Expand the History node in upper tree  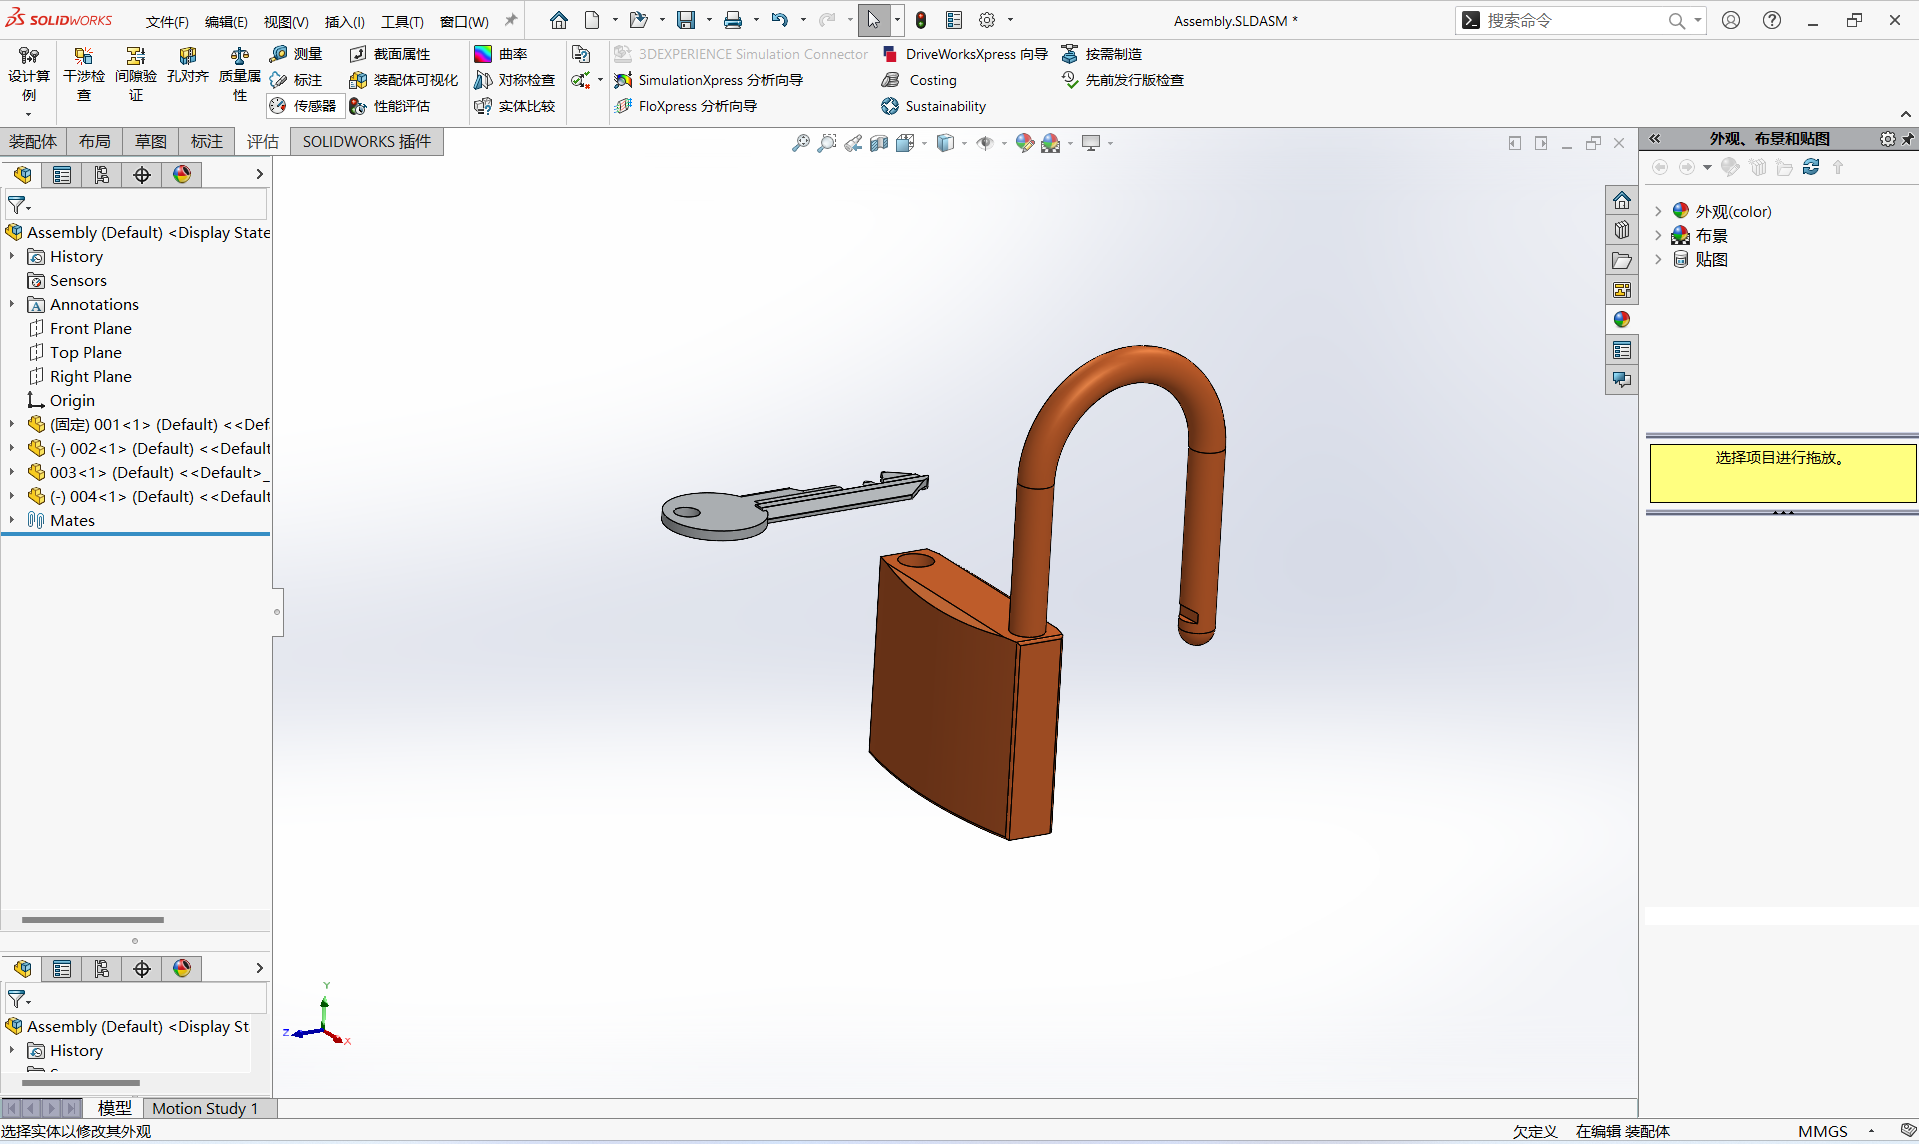[x=12, y=257]
